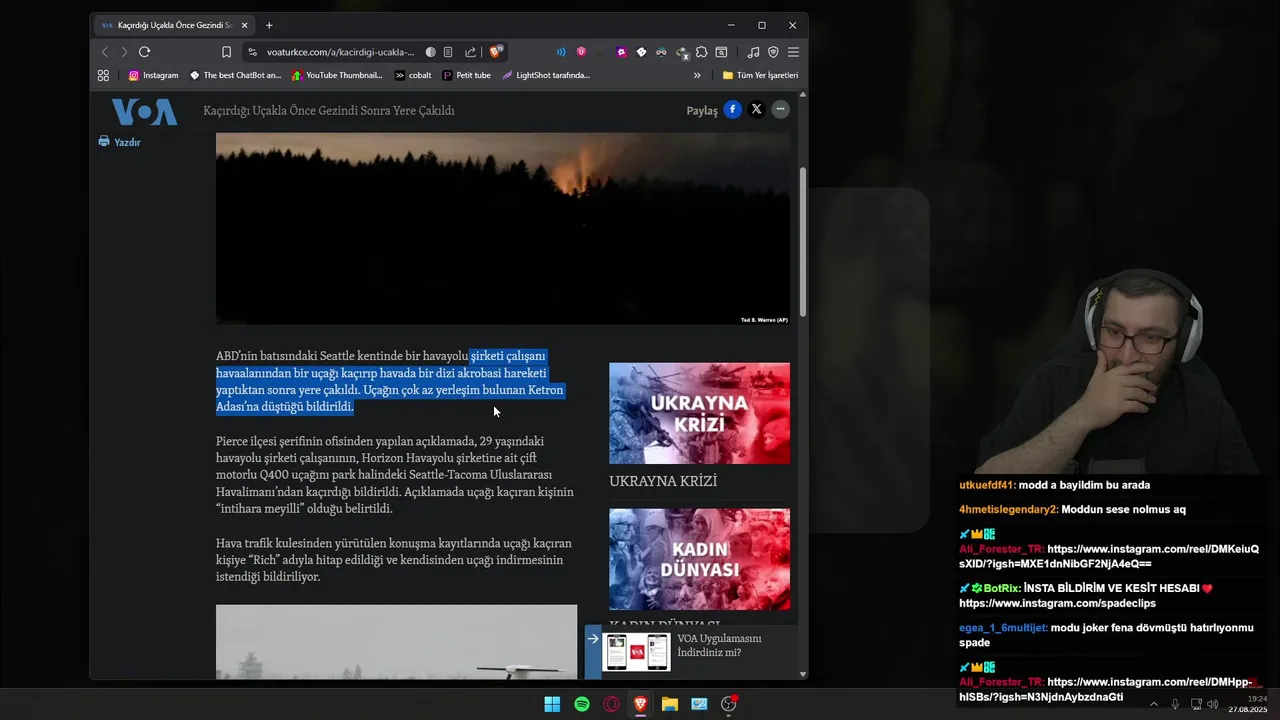Click the Brave icon in the taskbar
The height and width of the screenshot is (720, 1280).
(x=640, y=704)
